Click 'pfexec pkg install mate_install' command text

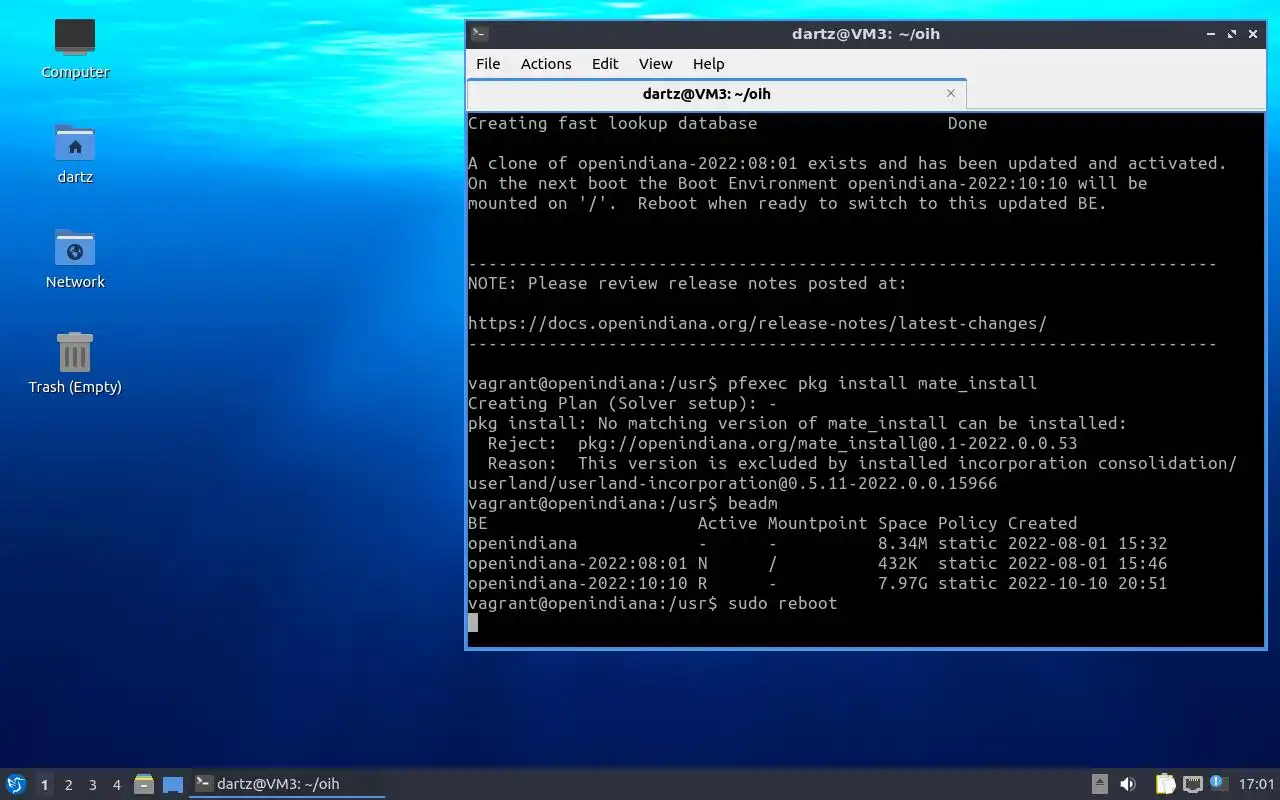tap(882, 383)
